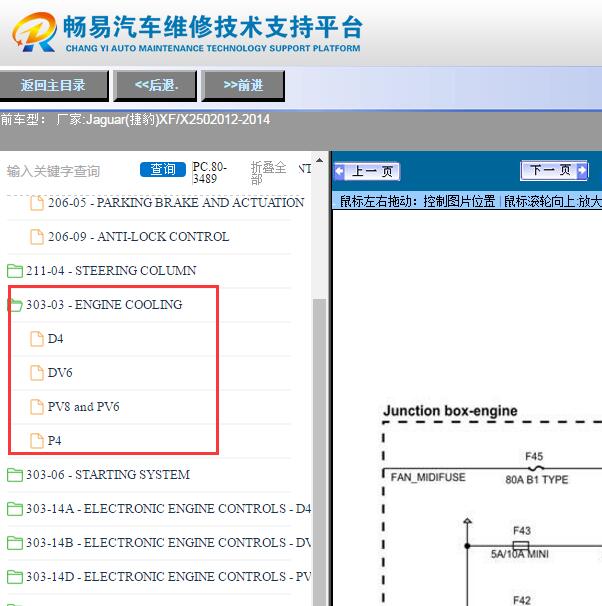Expand 211-04 Steering Column folder
The height and width of the screenshot is (606, 602).
tap(111, 271)
